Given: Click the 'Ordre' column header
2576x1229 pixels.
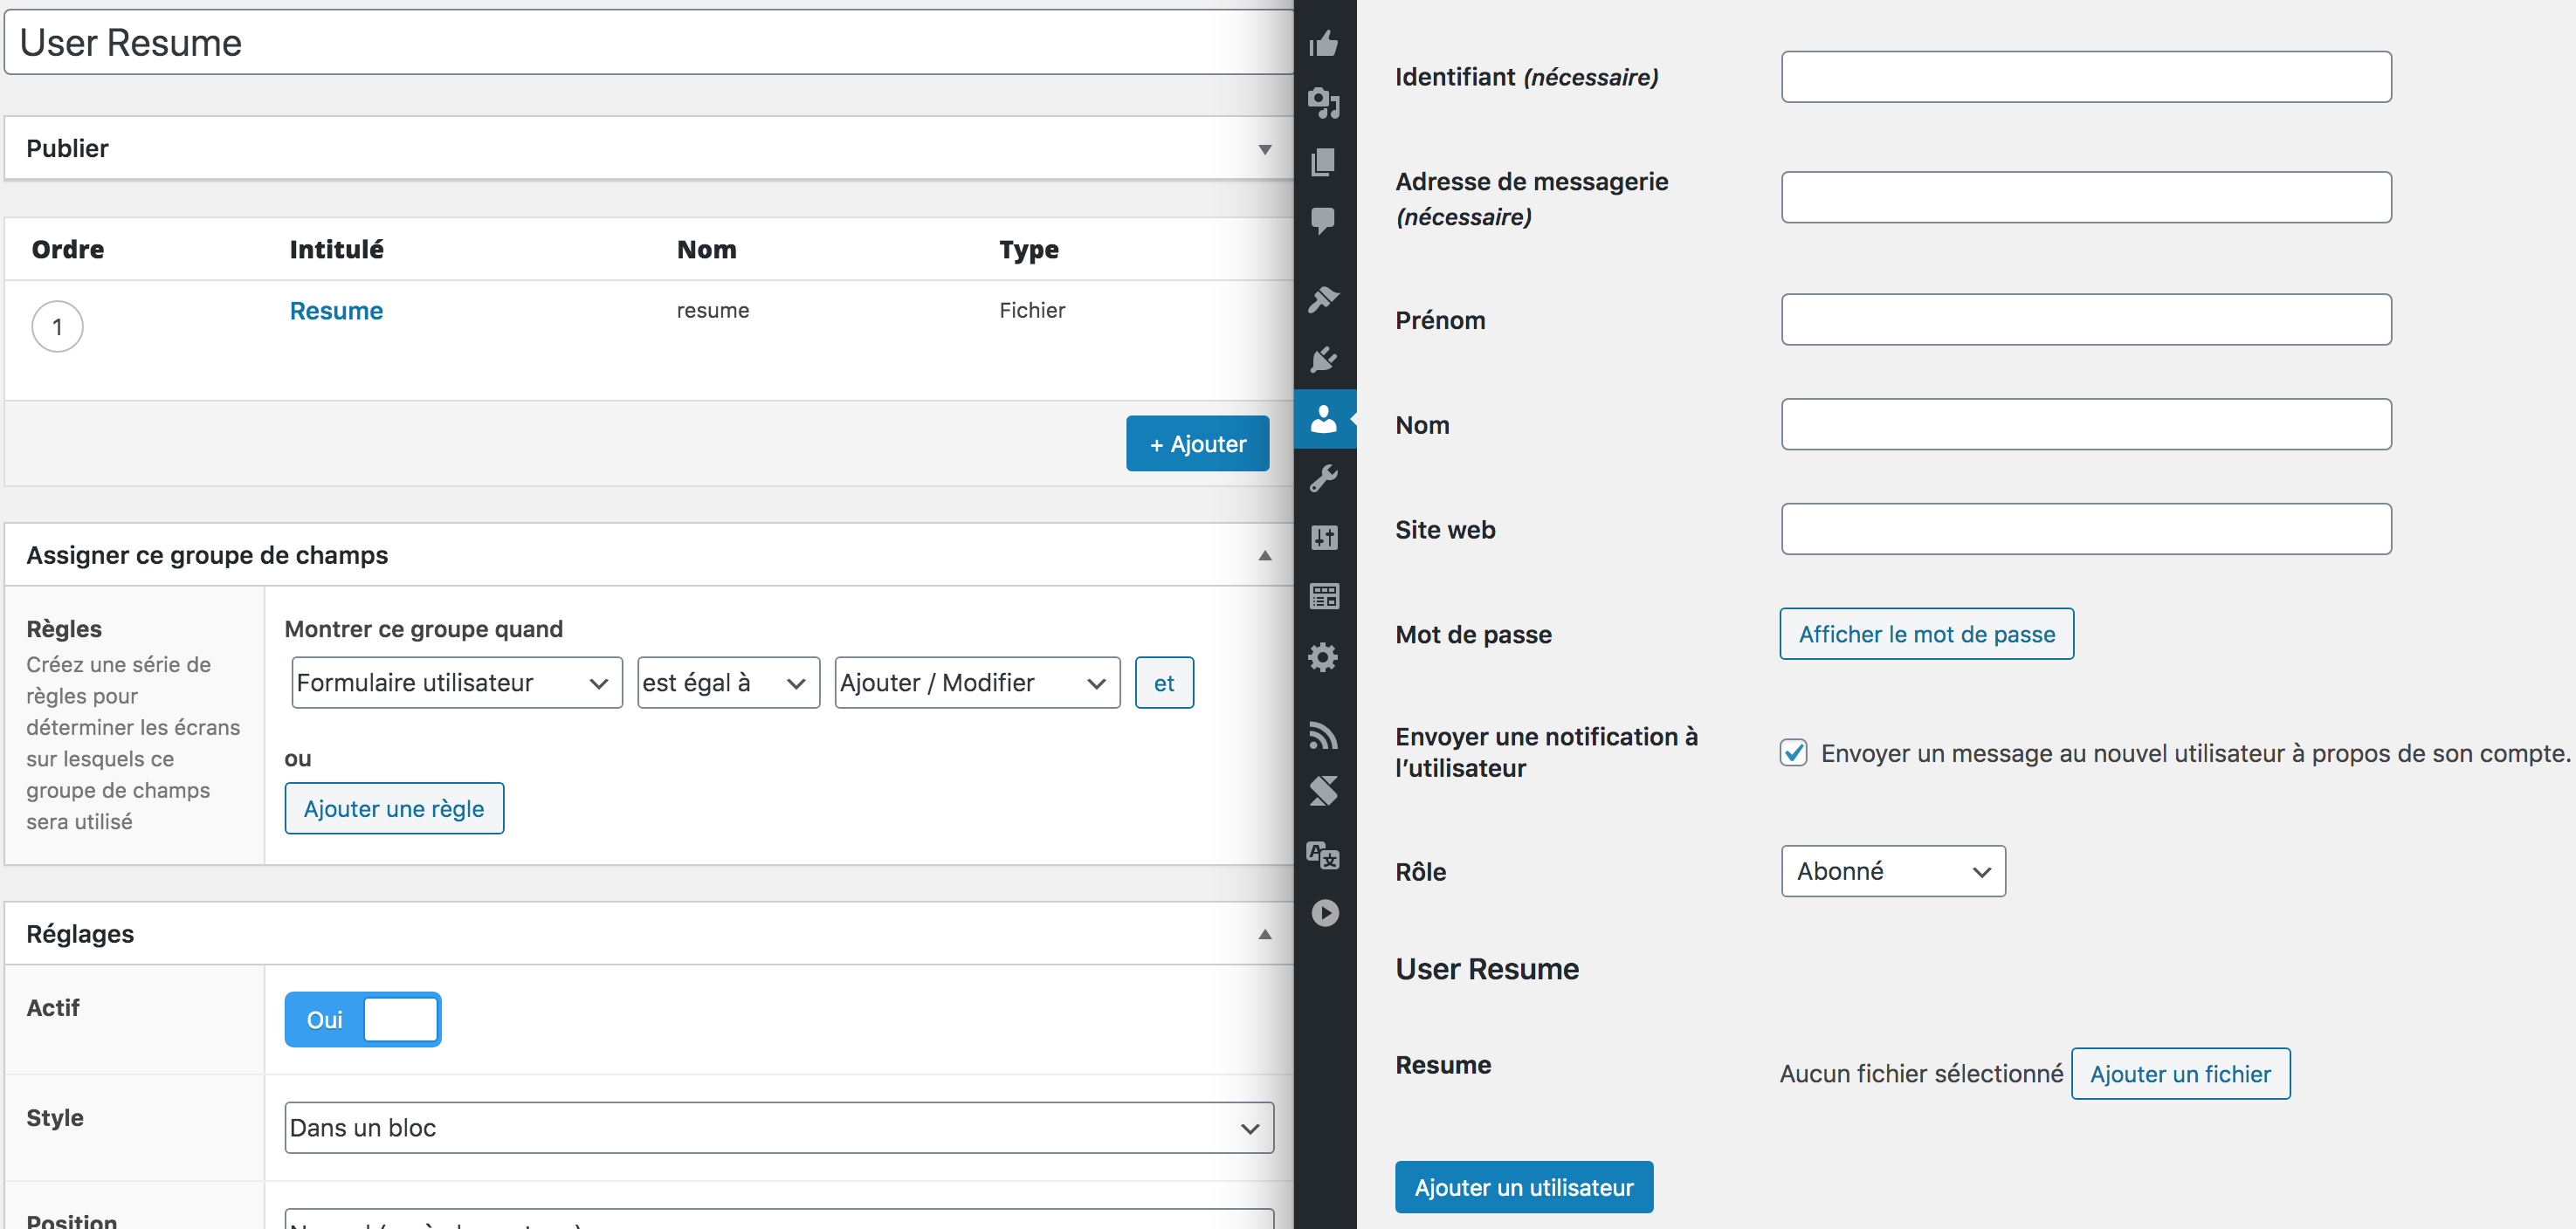Looking at the screenshot, I should [x=68, y=249].
